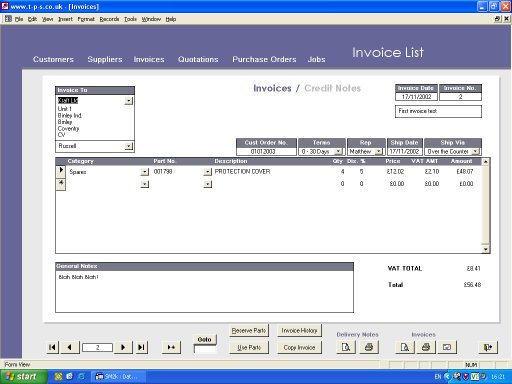Select the new row asterisk selector
Screen dimensions: 512x384
click(x=61, y=184)
